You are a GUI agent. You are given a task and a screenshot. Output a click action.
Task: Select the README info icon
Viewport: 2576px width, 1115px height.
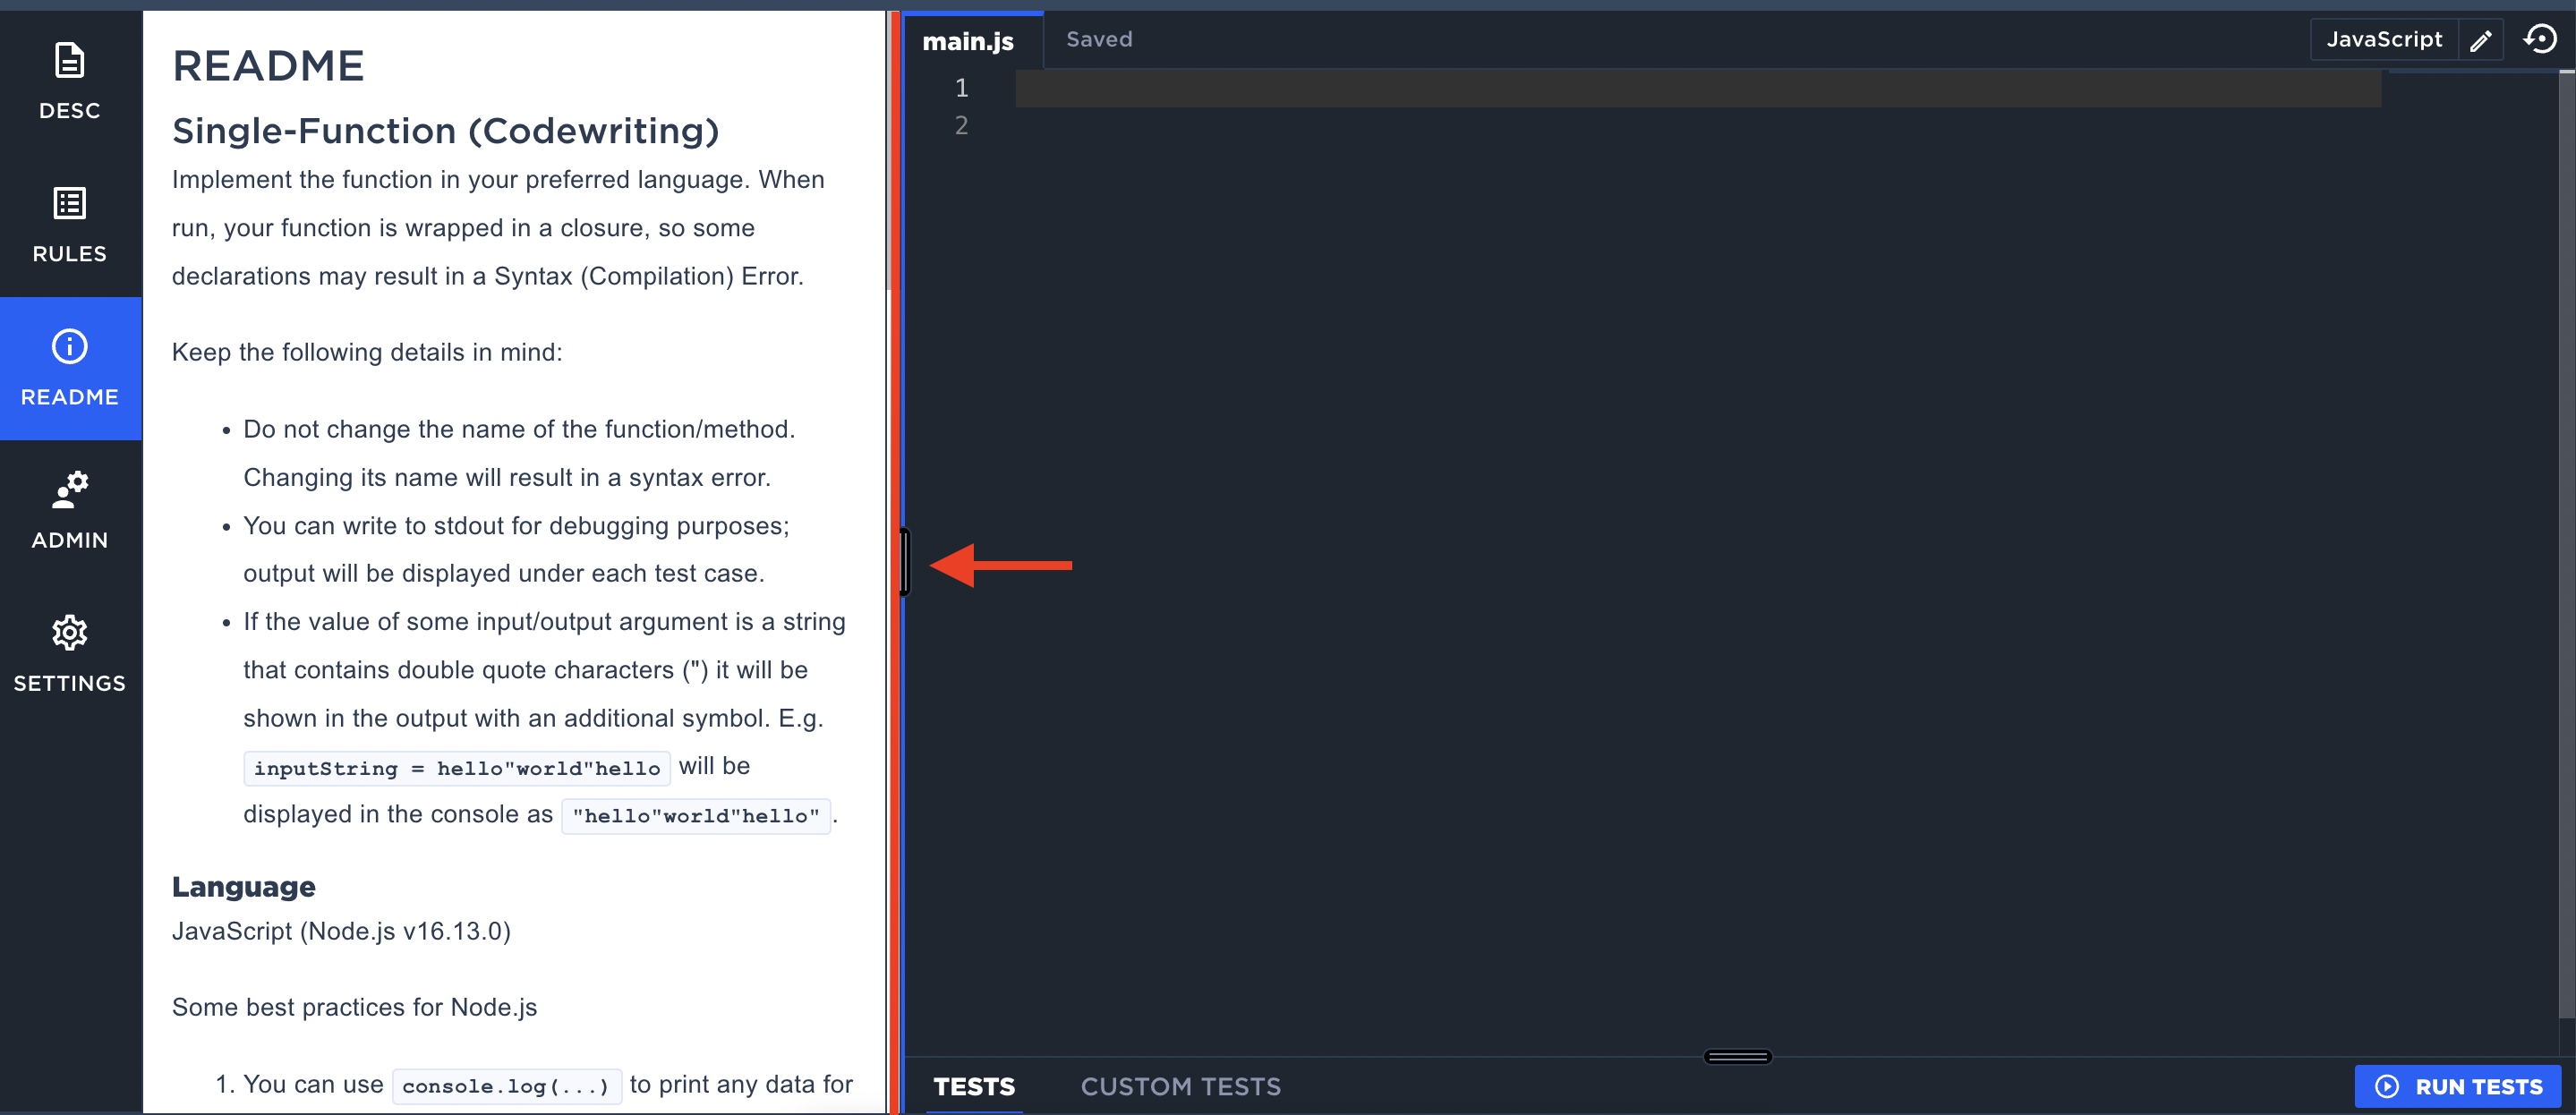click(x=69, y=347)
